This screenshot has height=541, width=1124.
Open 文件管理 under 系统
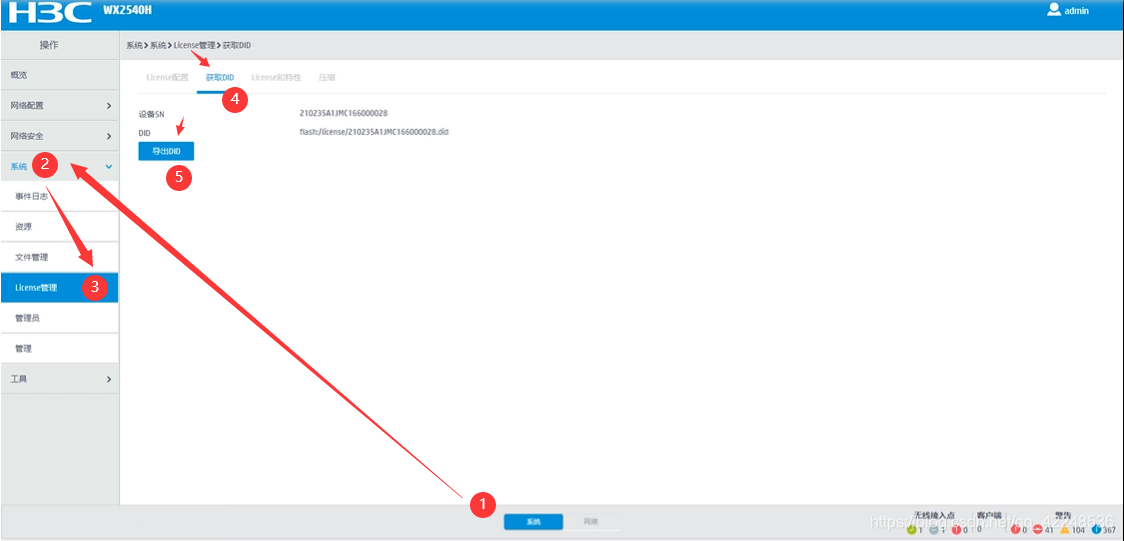pos(59,257)
